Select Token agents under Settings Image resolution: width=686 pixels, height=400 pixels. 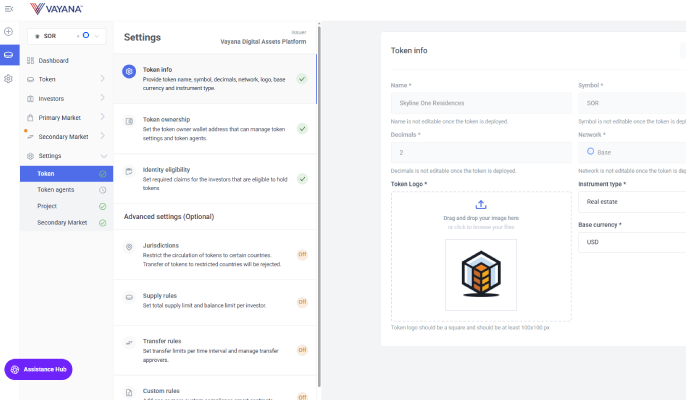56,189
